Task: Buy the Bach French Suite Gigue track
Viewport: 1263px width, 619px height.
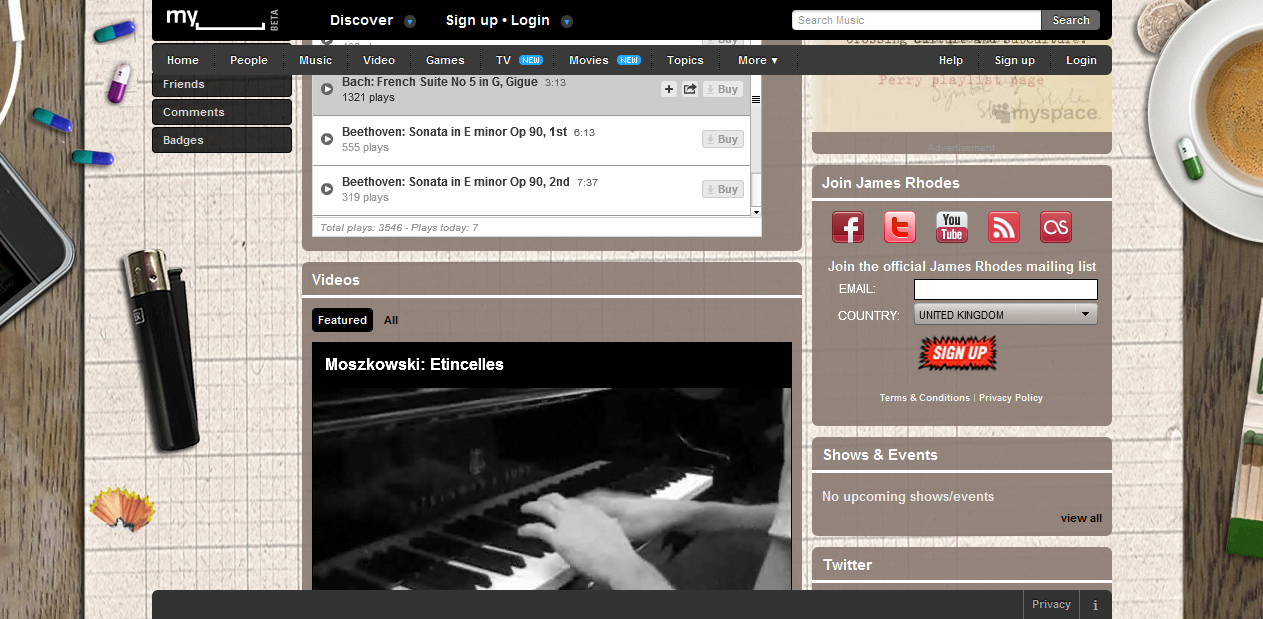Action: (722, 89)
